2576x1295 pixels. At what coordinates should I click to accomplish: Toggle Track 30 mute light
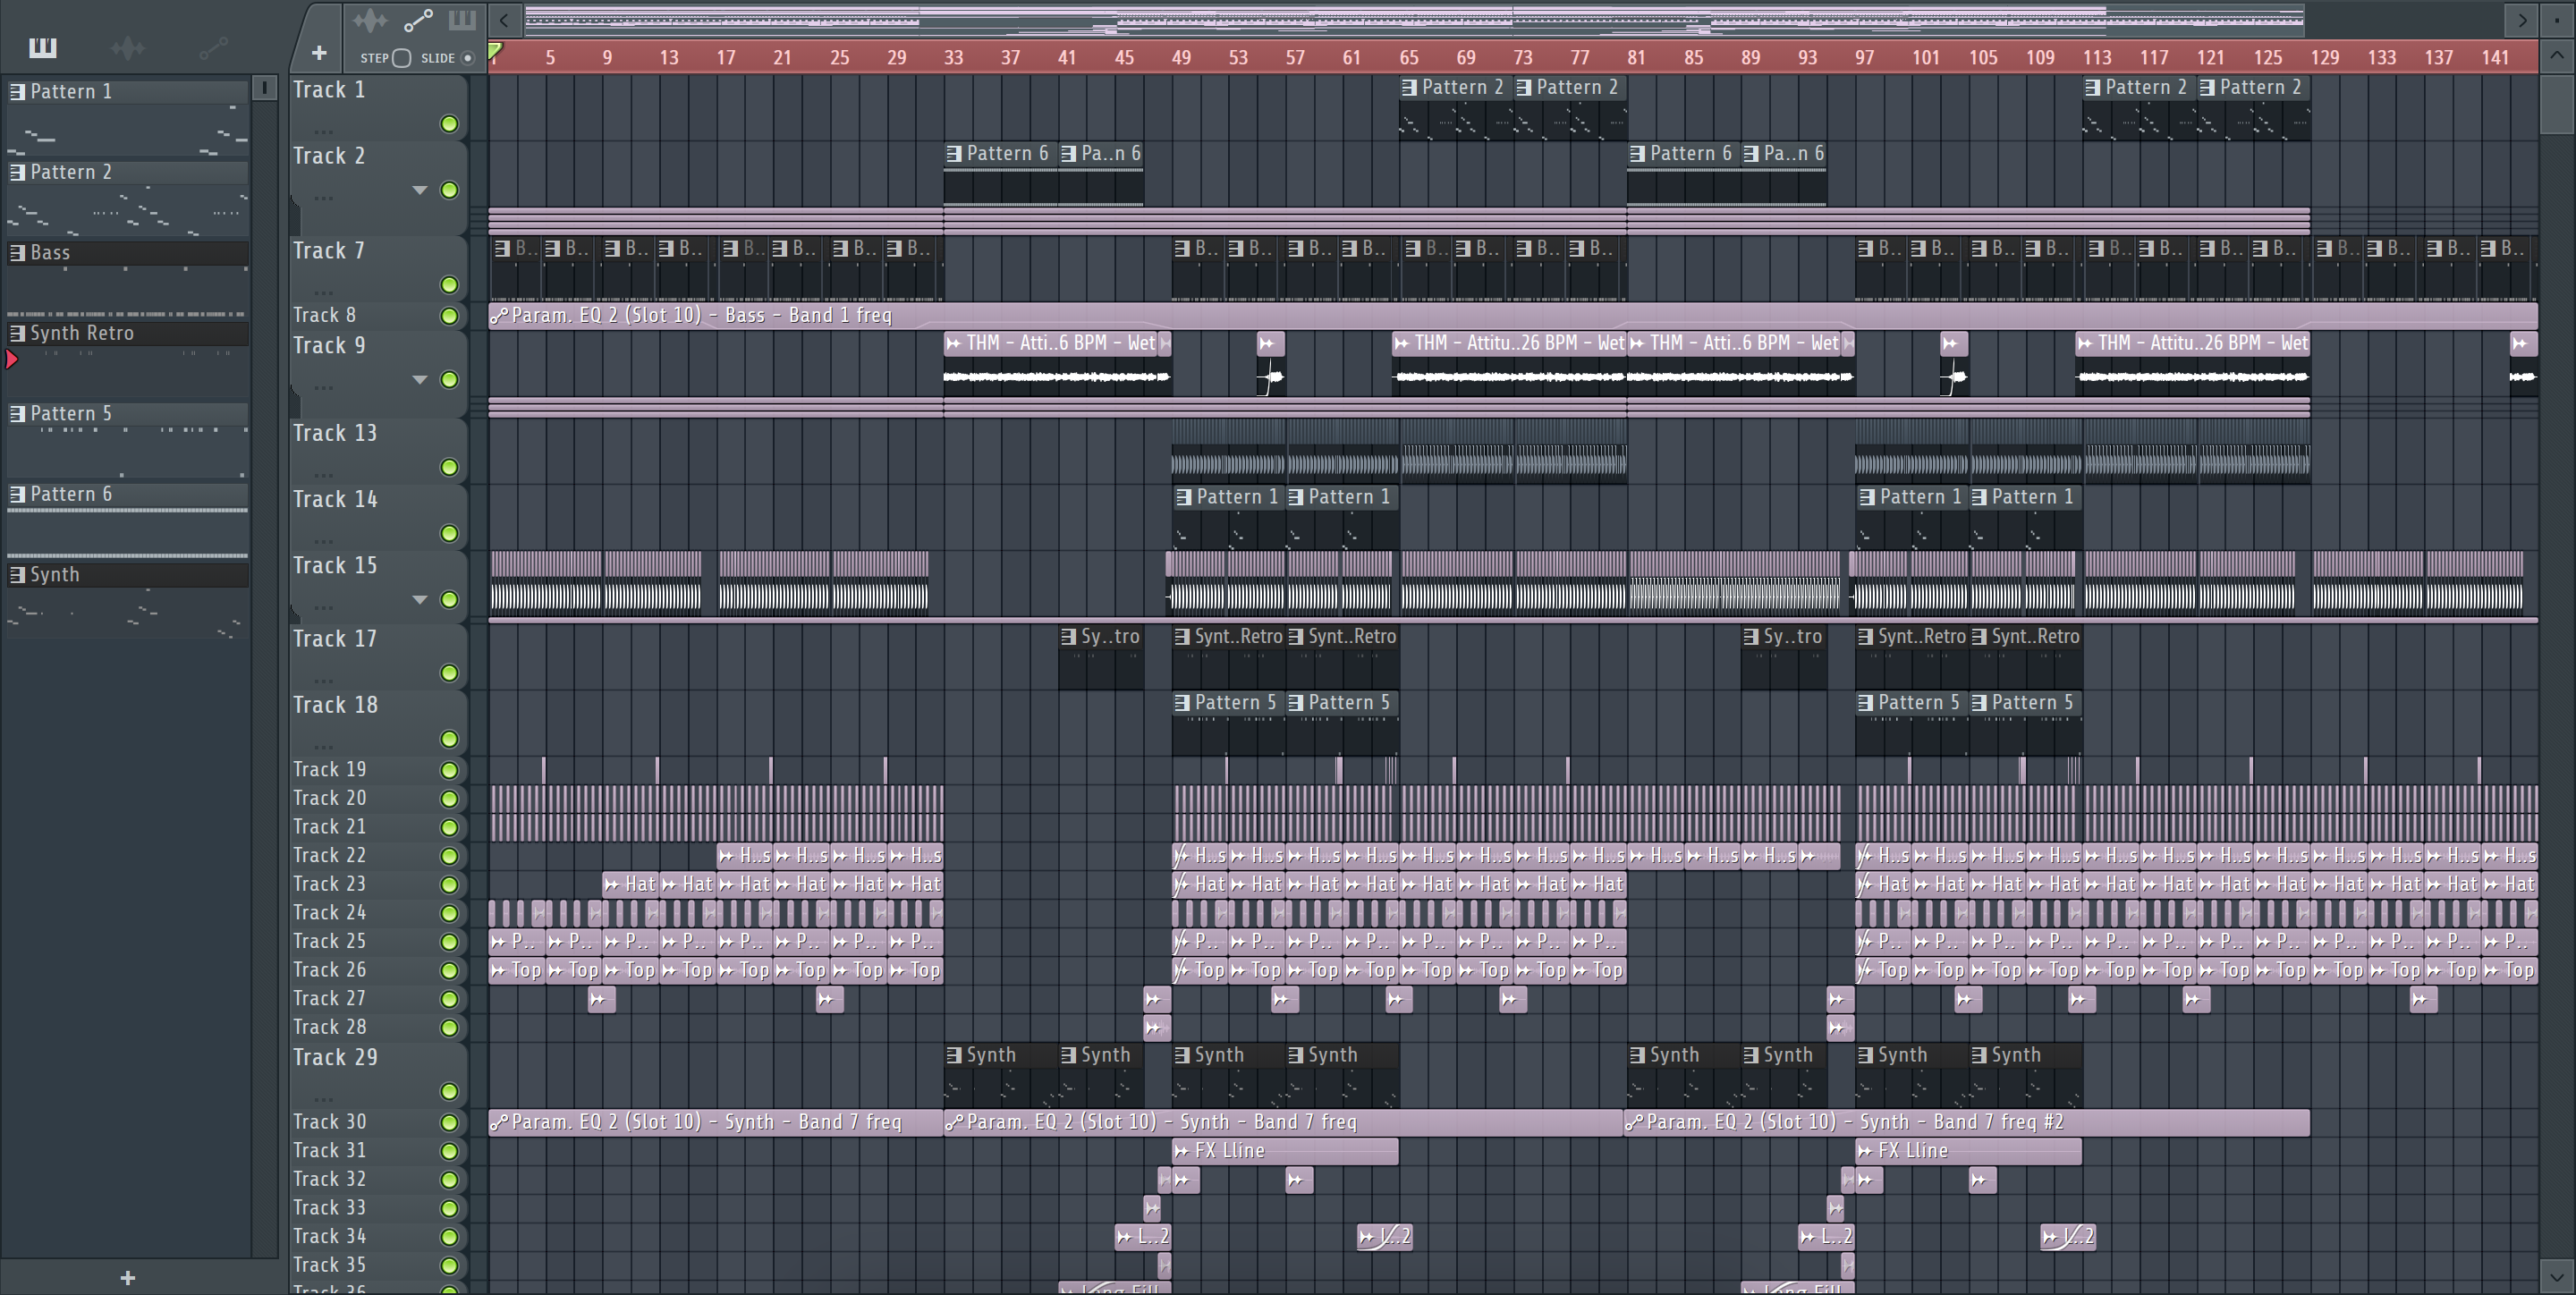tap(449, 1123)
